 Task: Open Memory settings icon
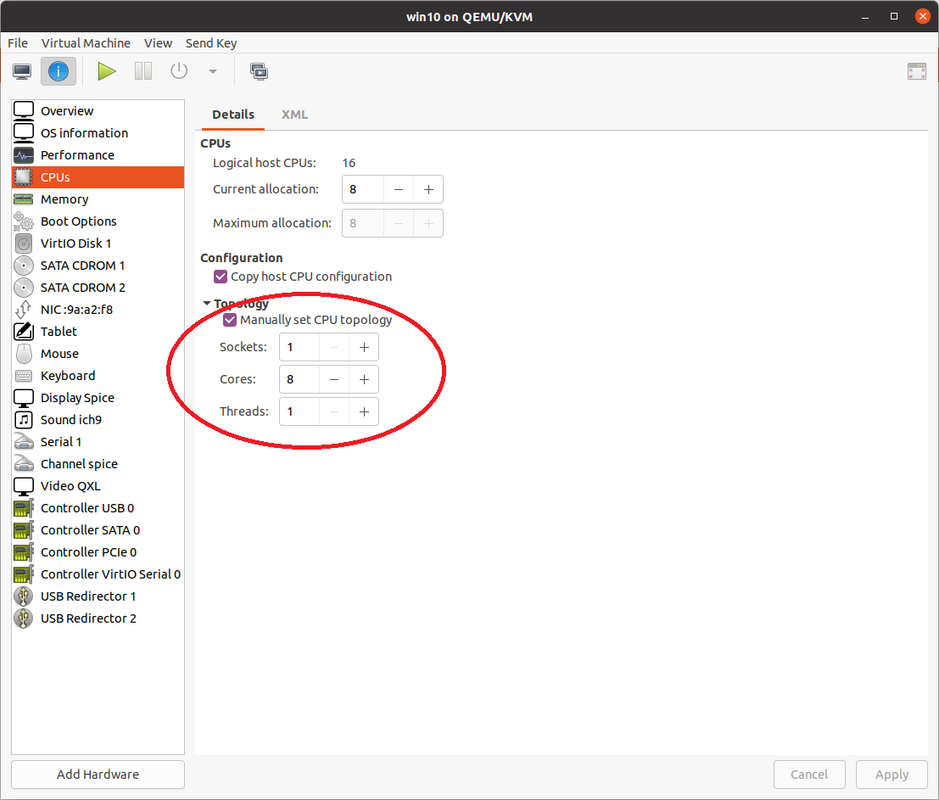[23, 199]
